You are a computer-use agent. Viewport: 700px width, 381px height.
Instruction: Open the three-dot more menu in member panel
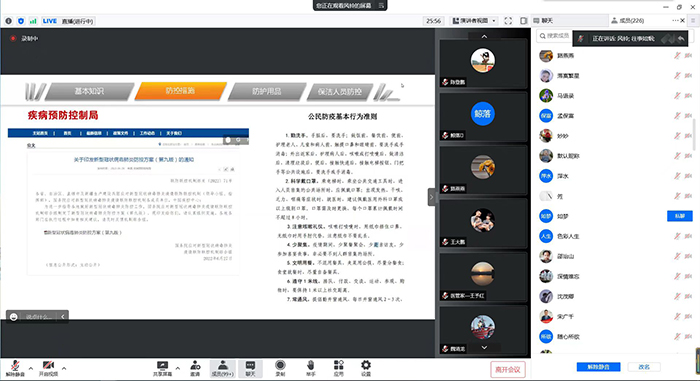click(x=675, y=21)
